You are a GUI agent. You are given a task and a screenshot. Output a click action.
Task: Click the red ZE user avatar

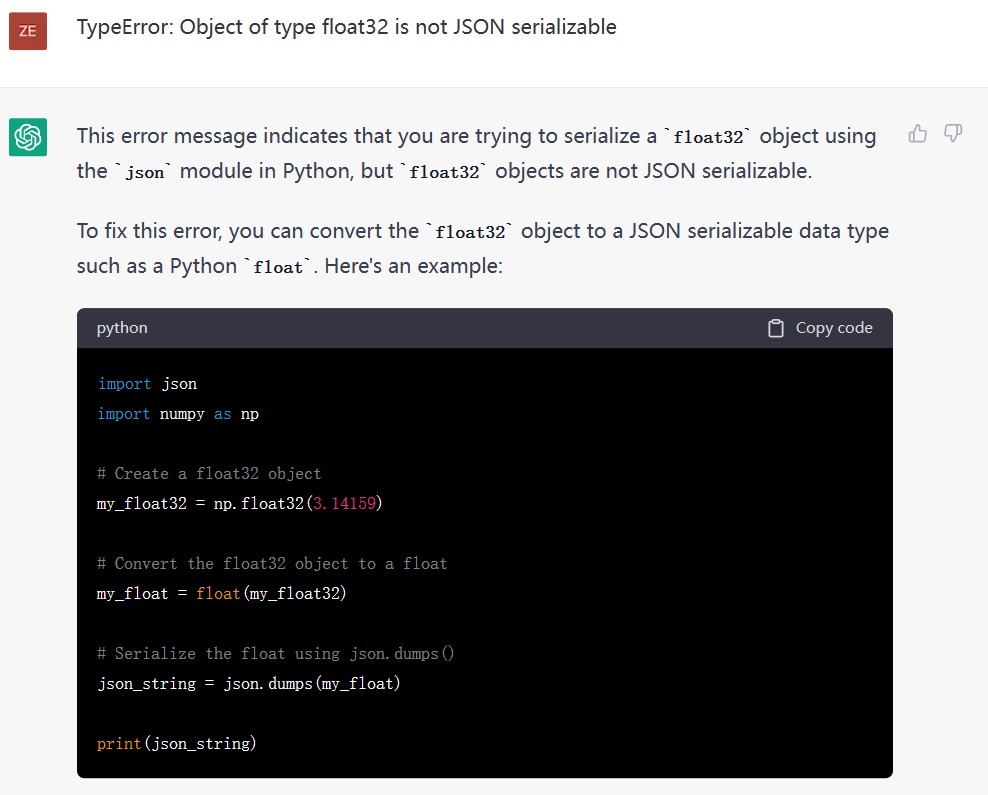[x=28, y=31]
